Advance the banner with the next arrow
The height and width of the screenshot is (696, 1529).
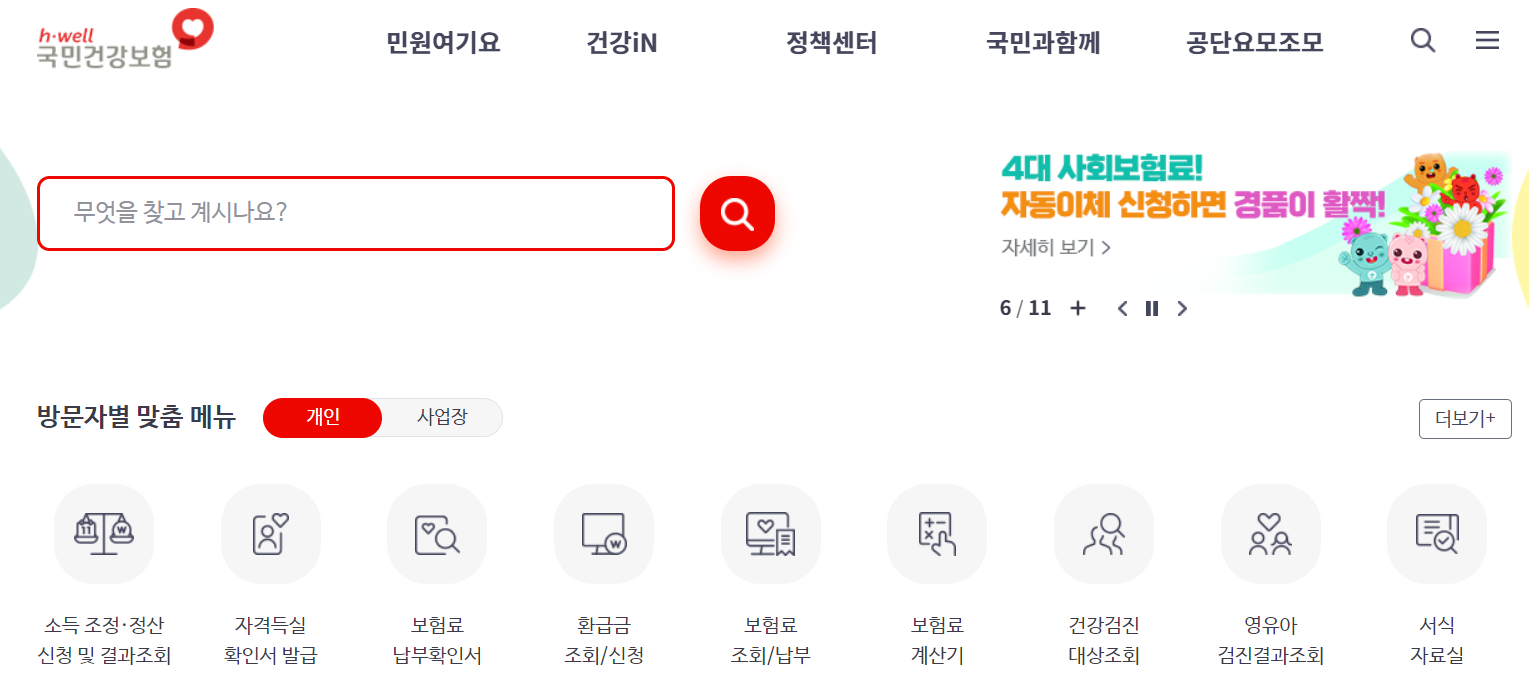point(1182,308)
